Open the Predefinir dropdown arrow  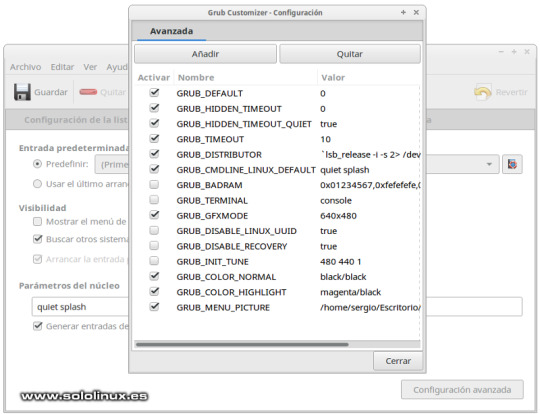click(489, 164)
